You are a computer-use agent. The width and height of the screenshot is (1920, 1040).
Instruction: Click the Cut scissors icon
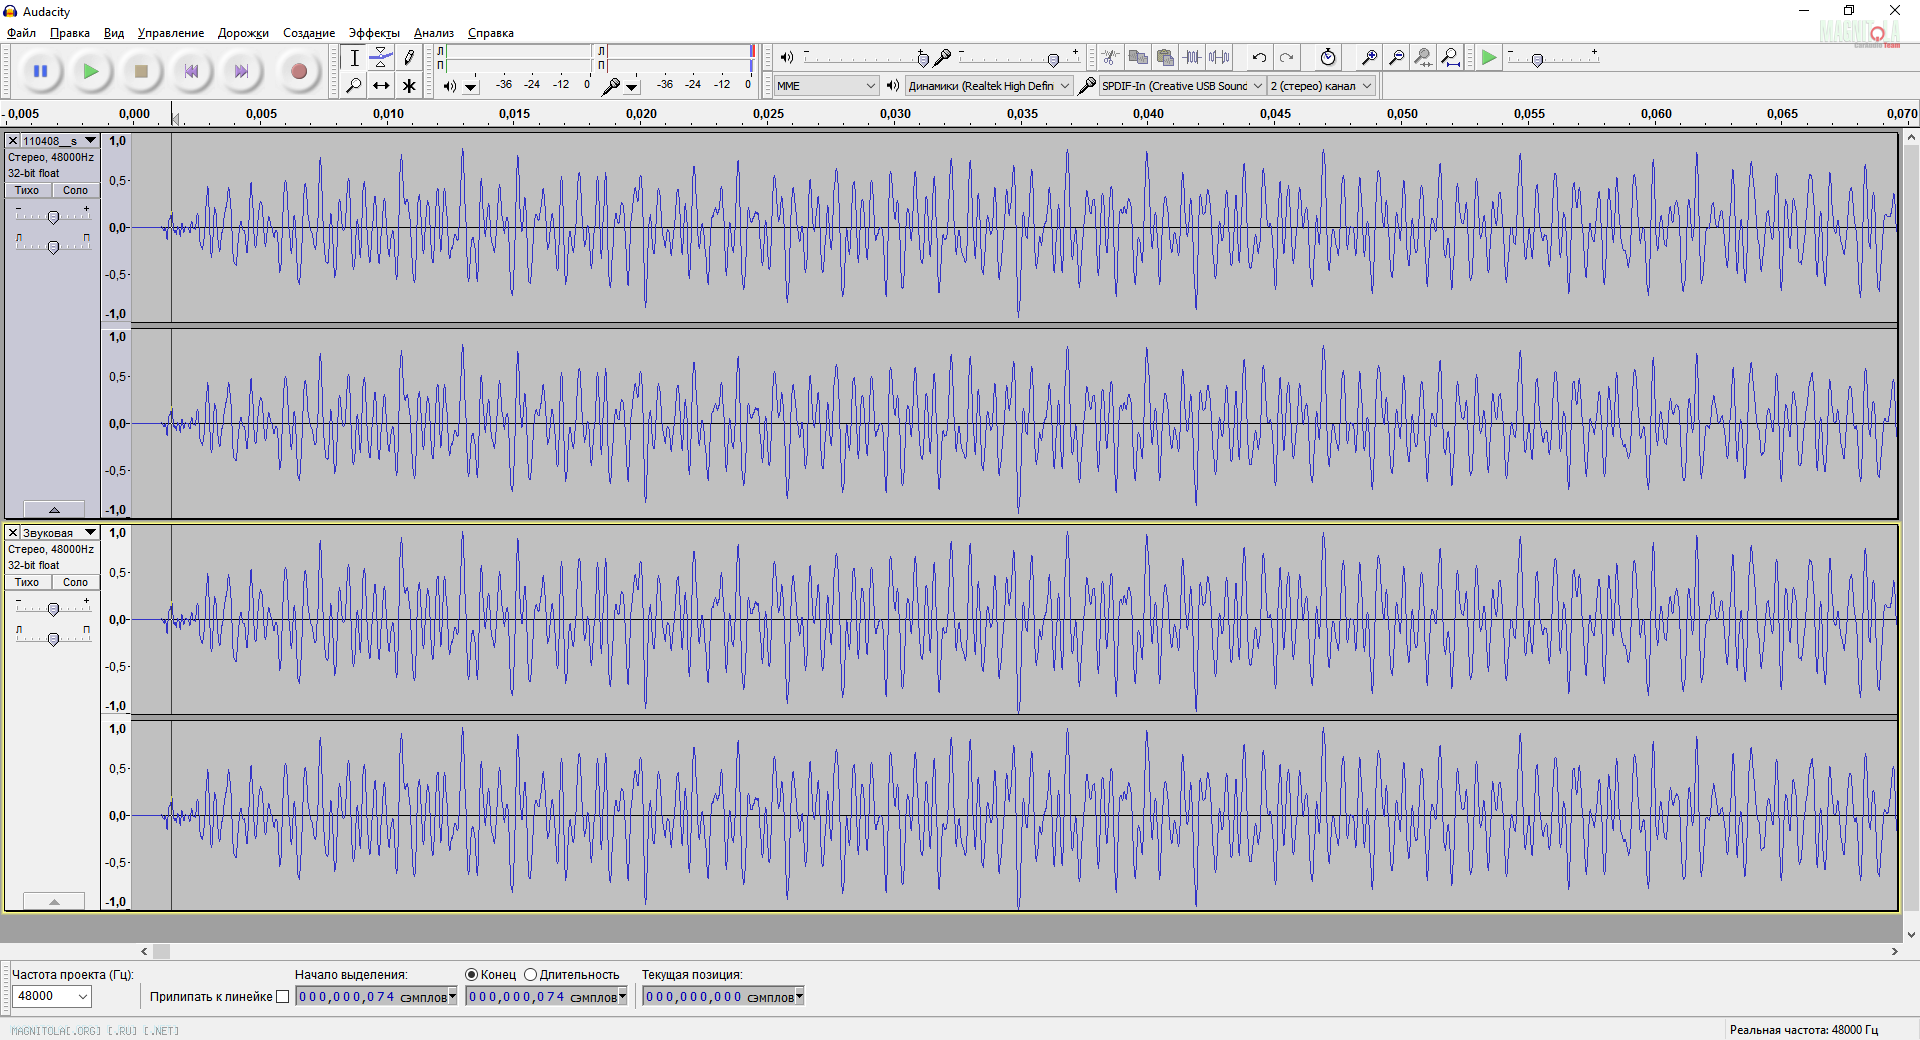click(1111, 57)
